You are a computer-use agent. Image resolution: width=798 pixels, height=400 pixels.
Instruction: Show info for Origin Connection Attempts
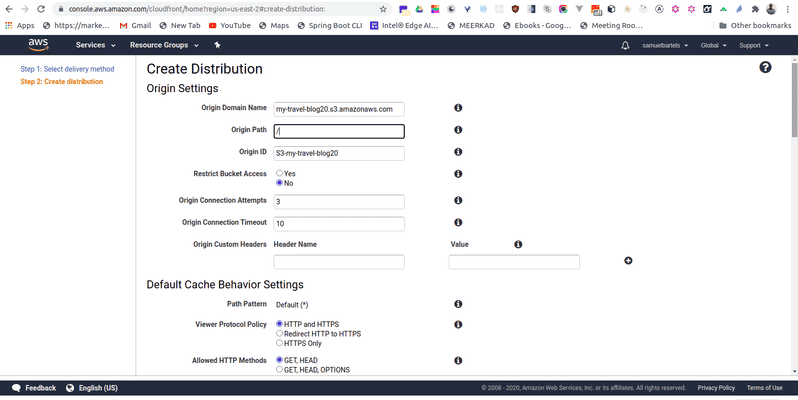[458, 201]
